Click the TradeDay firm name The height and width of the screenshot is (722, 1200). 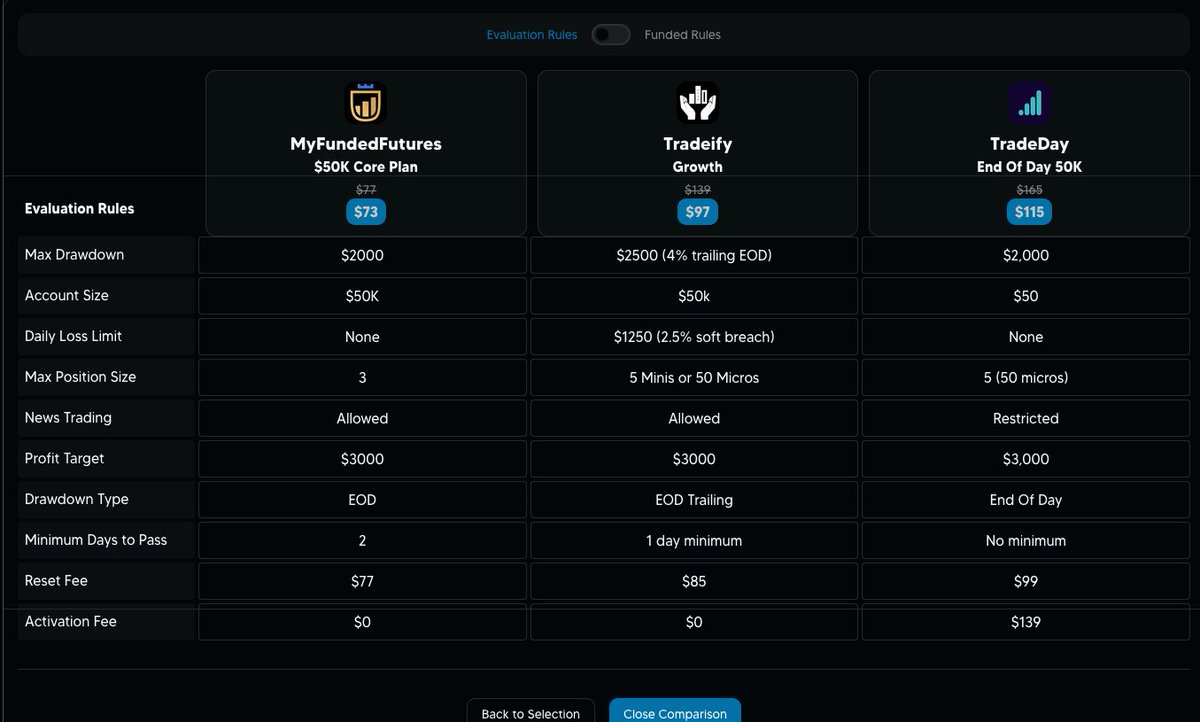click(1029, 144)
